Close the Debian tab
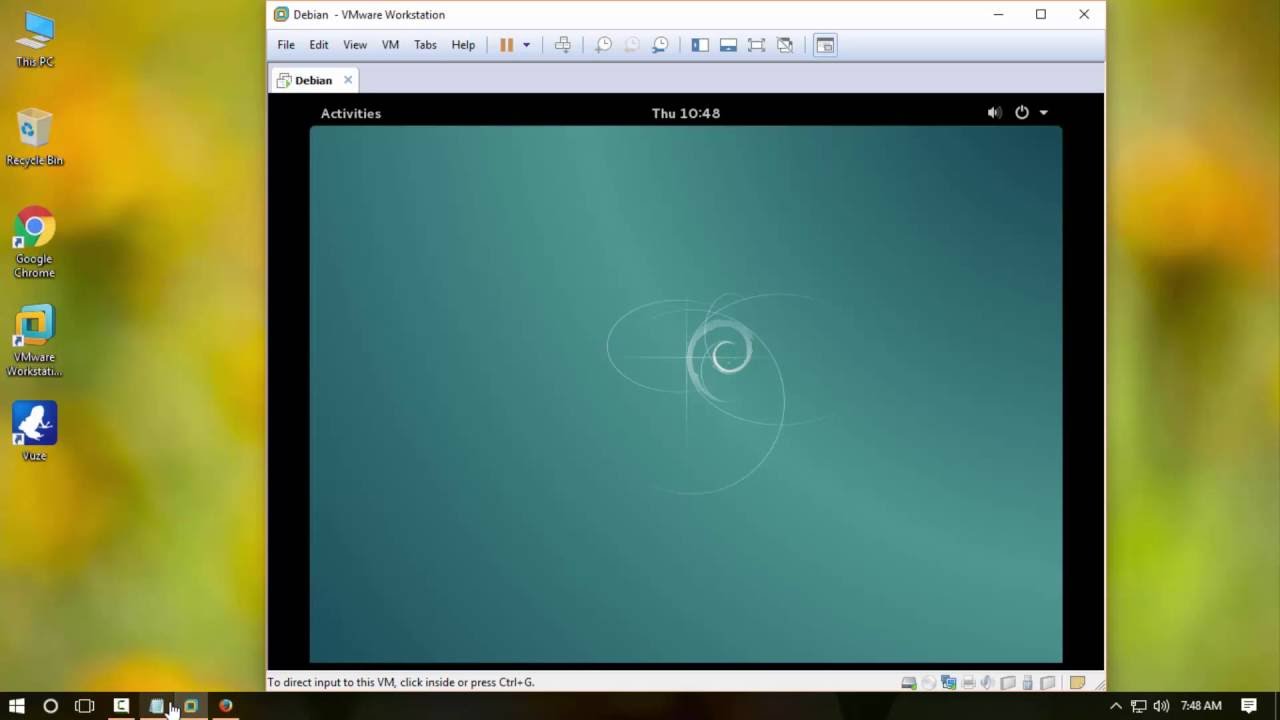This screenshot has height=720, width=1280. click(348, 80)
